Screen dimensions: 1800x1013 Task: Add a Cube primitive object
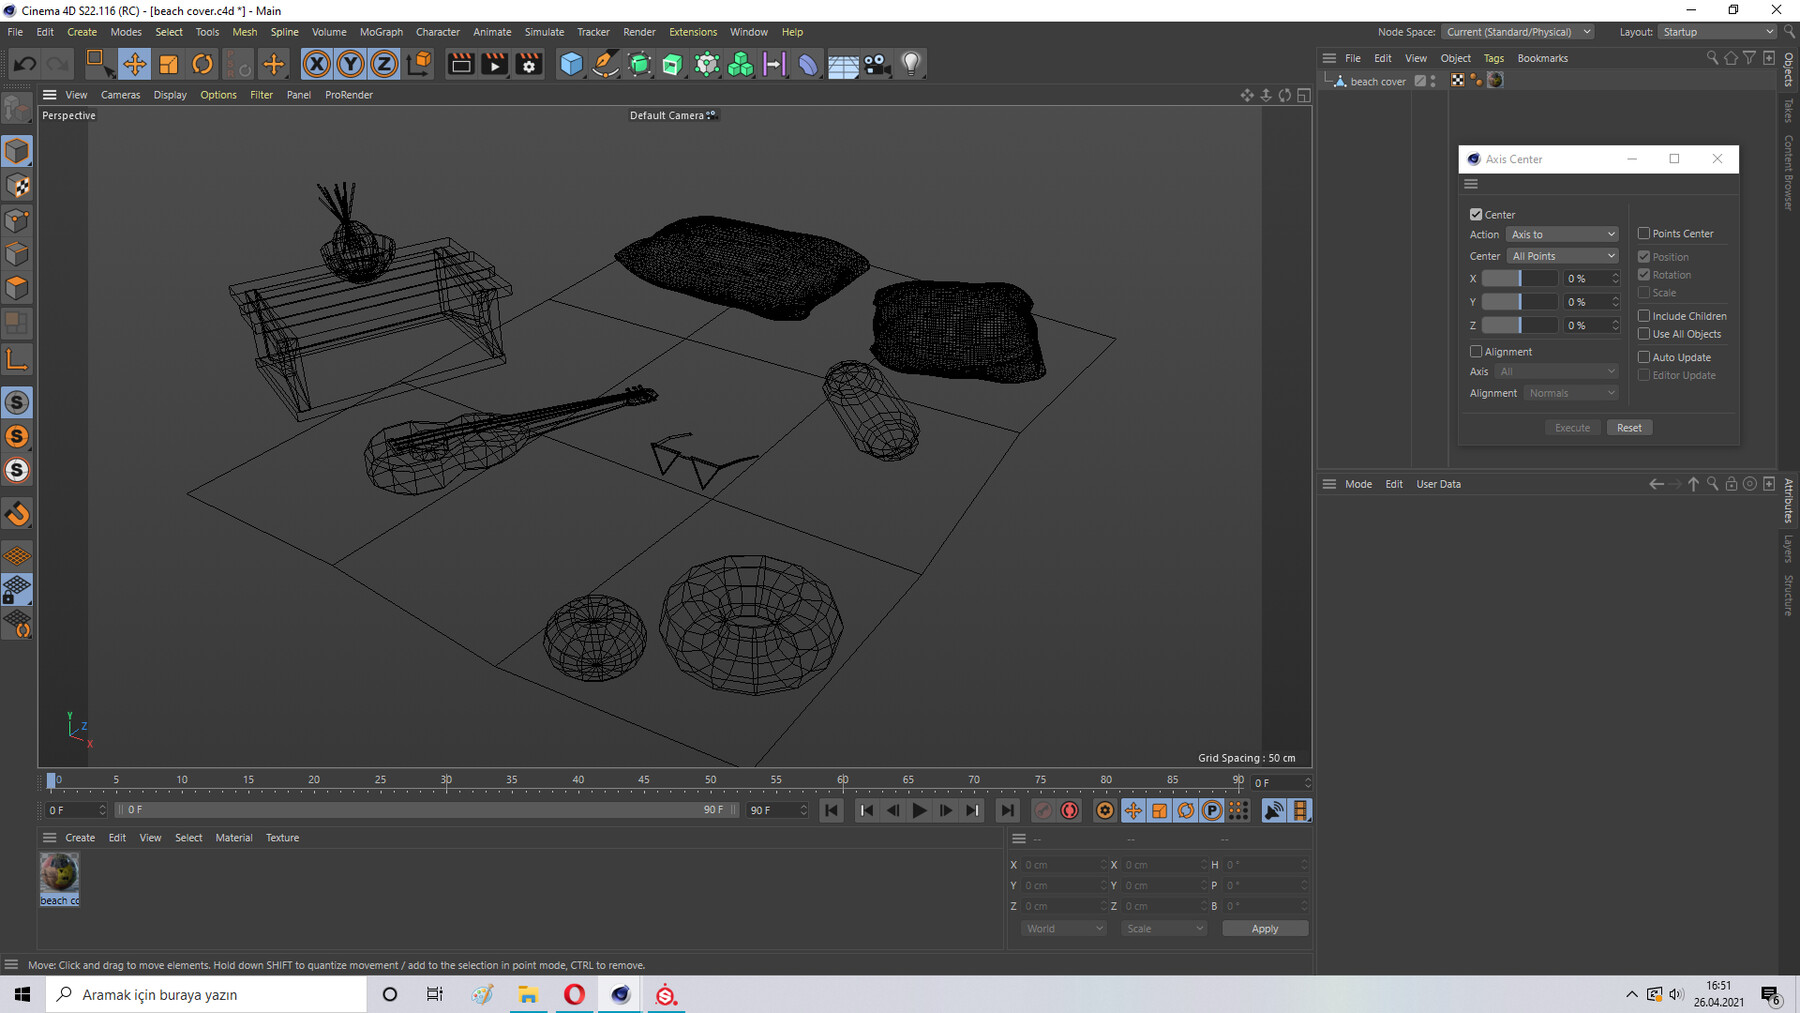[571, 64]
